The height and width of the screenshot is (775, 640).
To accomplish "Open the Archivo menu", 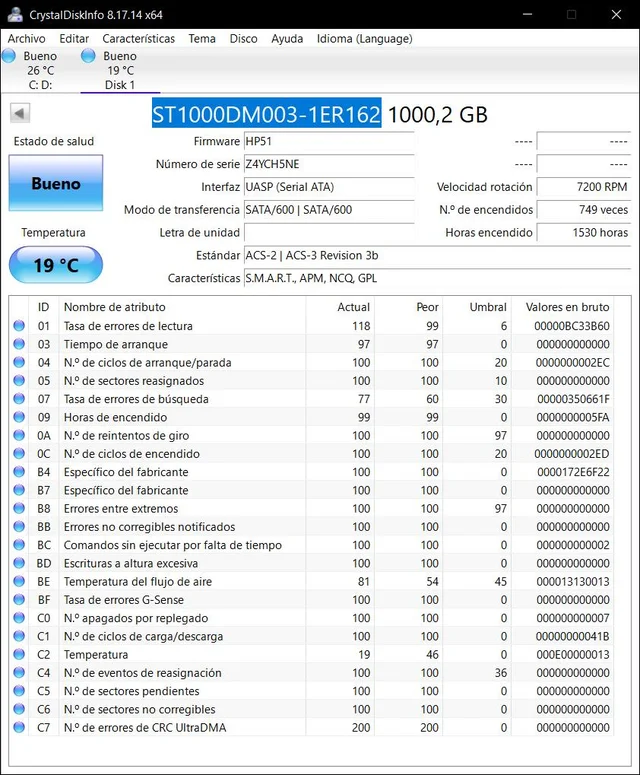I will click(x=26, y=39).
